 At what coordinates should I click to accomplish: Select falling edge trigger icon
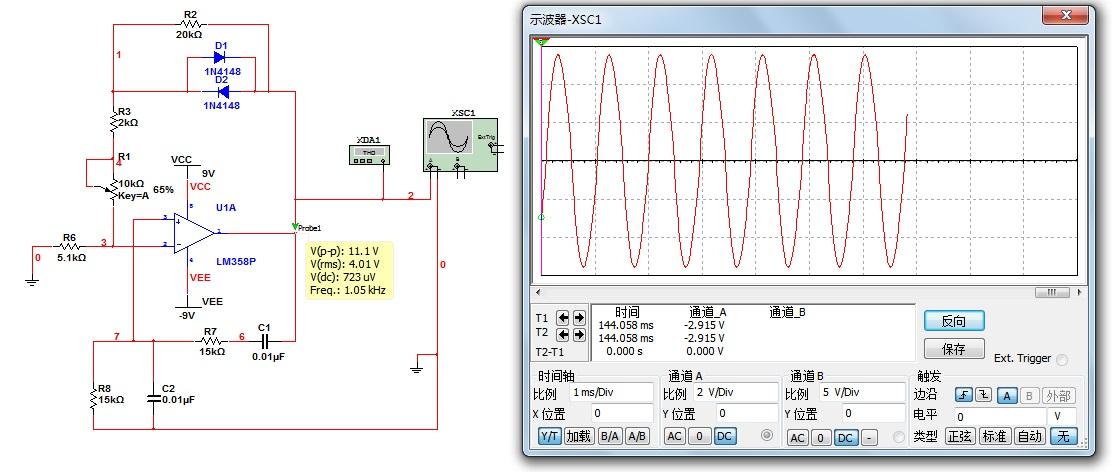[985, 395]
